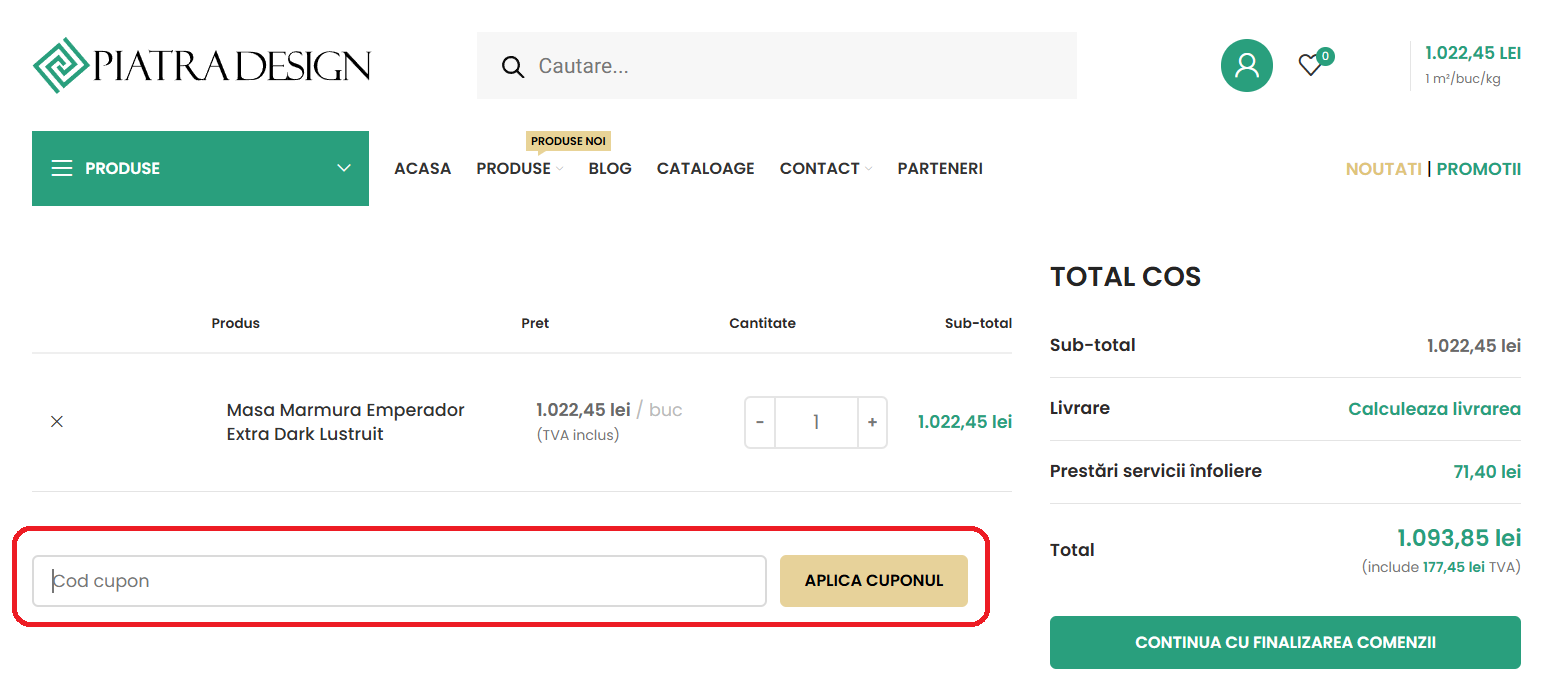Screen dimensions: 1567x691
Task: Remove Masa Marmura product with X icon
Action: 57,422
